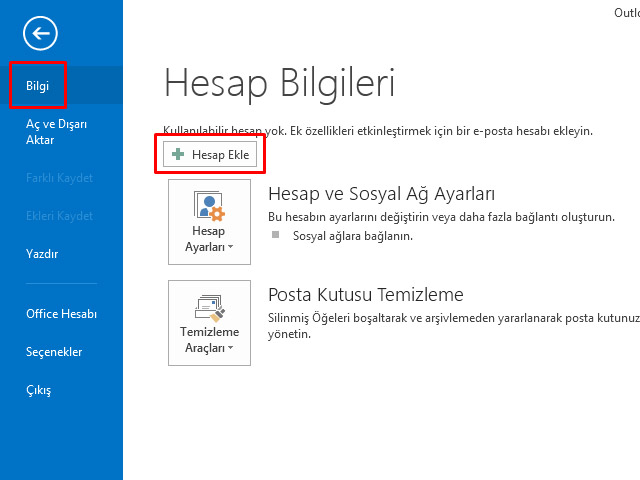Open the Office Hesabı section
This screenshot has height=480, width=640.
click(61, 314)
